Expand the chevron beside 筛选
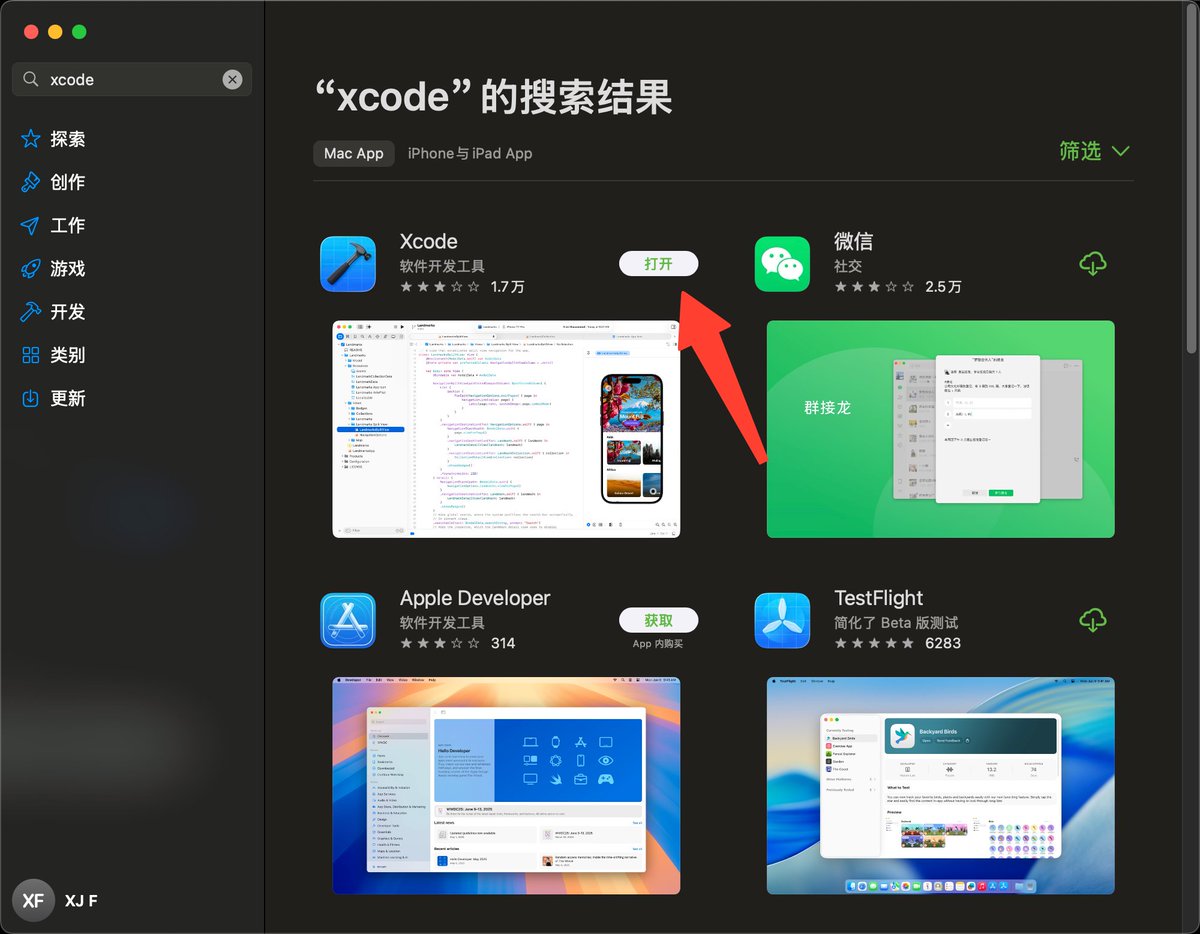This screenshot has height=934, width=1200. pyautogui.click(x=1120, y=151)
